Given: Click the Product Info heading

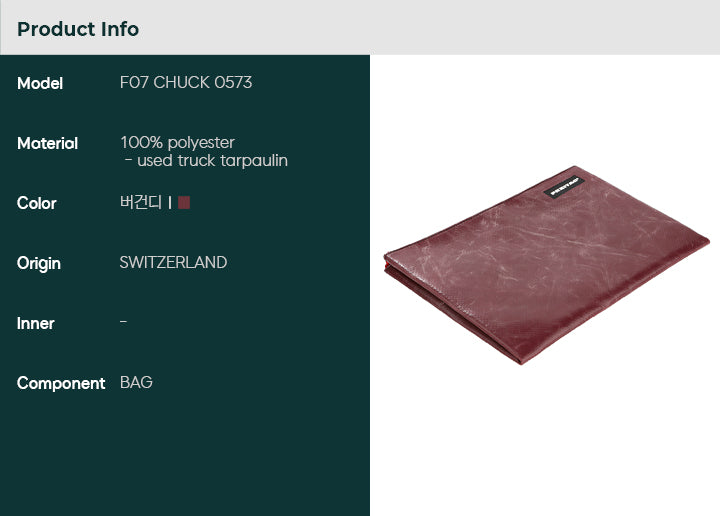Looking at the screenshot, I should pyautogui.click(x=78, y=29).
